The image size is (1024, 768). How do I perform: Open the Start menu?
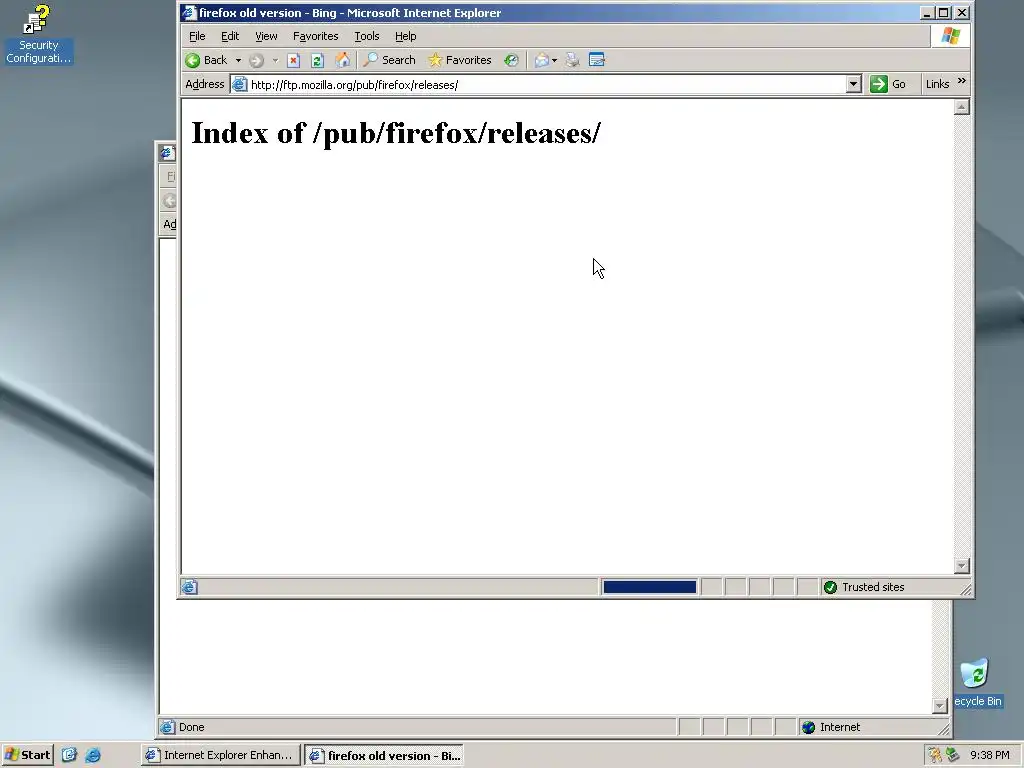[x=27, y=755]
